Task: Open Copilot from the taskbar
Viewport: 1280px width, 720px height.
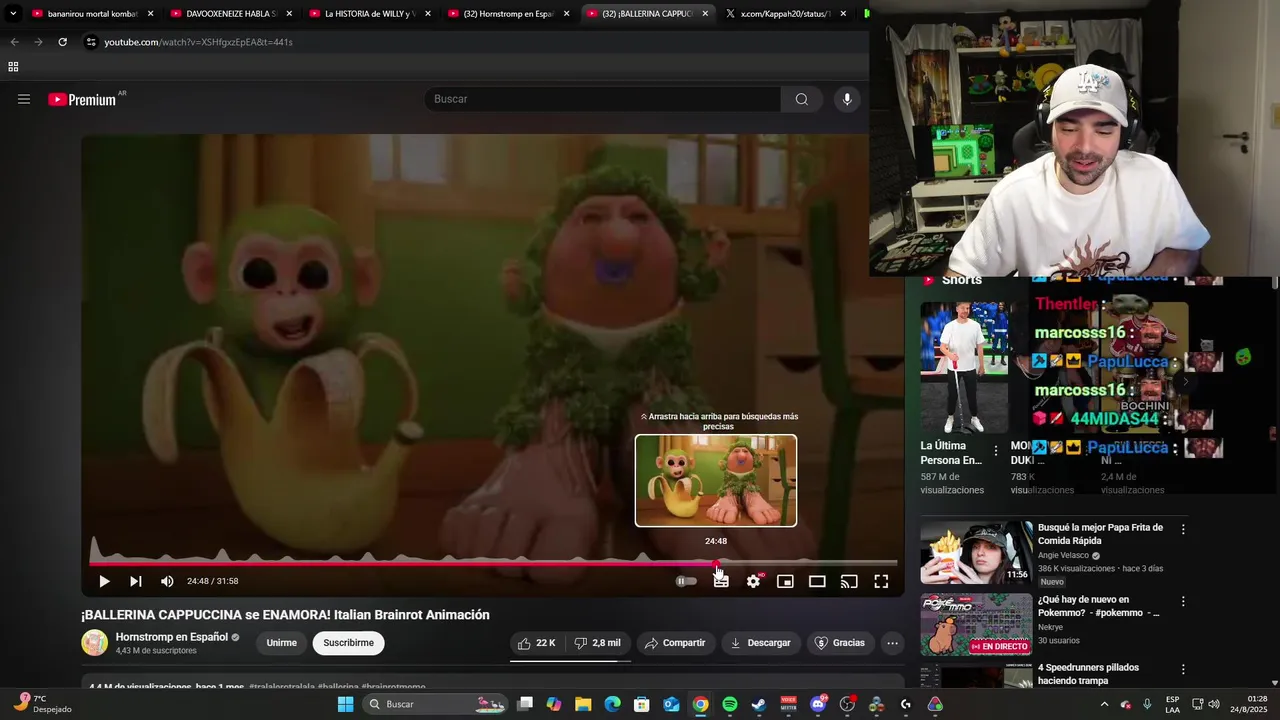Action: click(x=554, y=704)
